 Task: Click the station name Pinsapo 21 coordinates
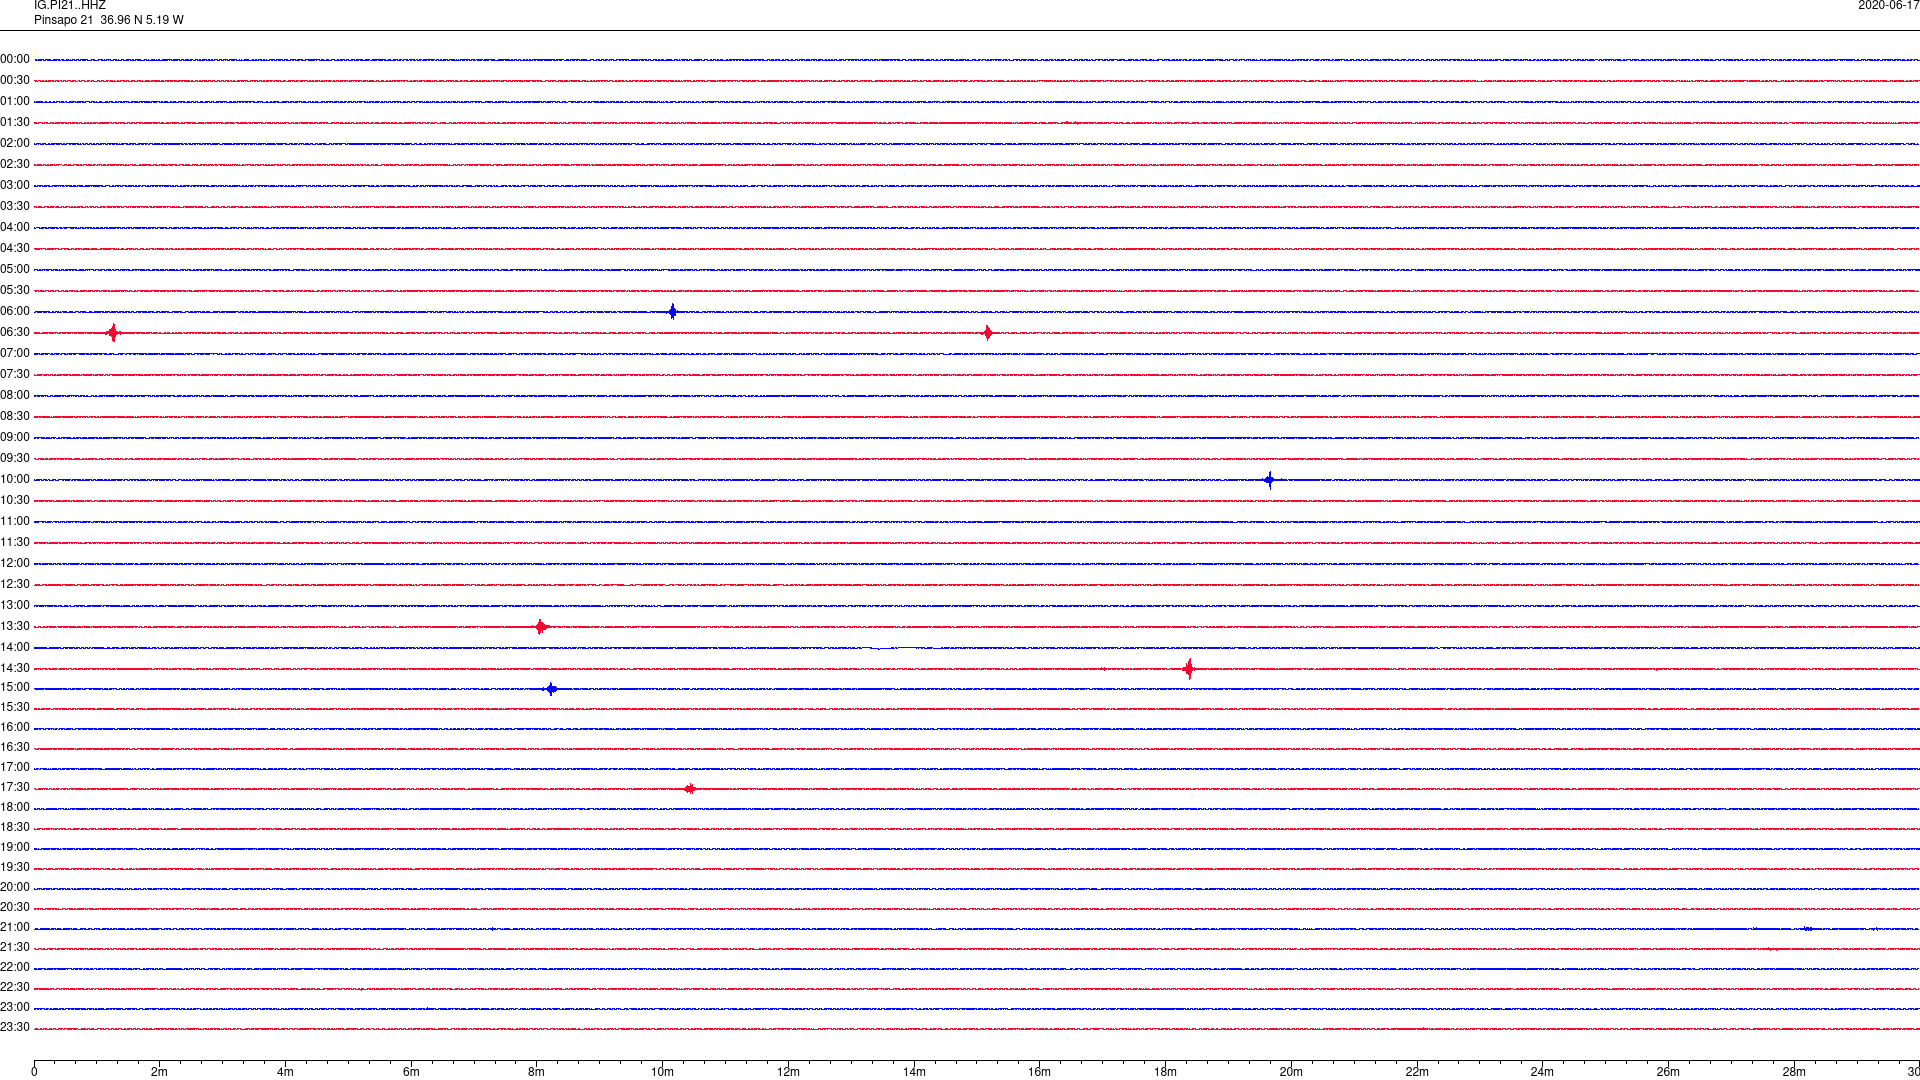pyautogui.click(x=109, y=20)
